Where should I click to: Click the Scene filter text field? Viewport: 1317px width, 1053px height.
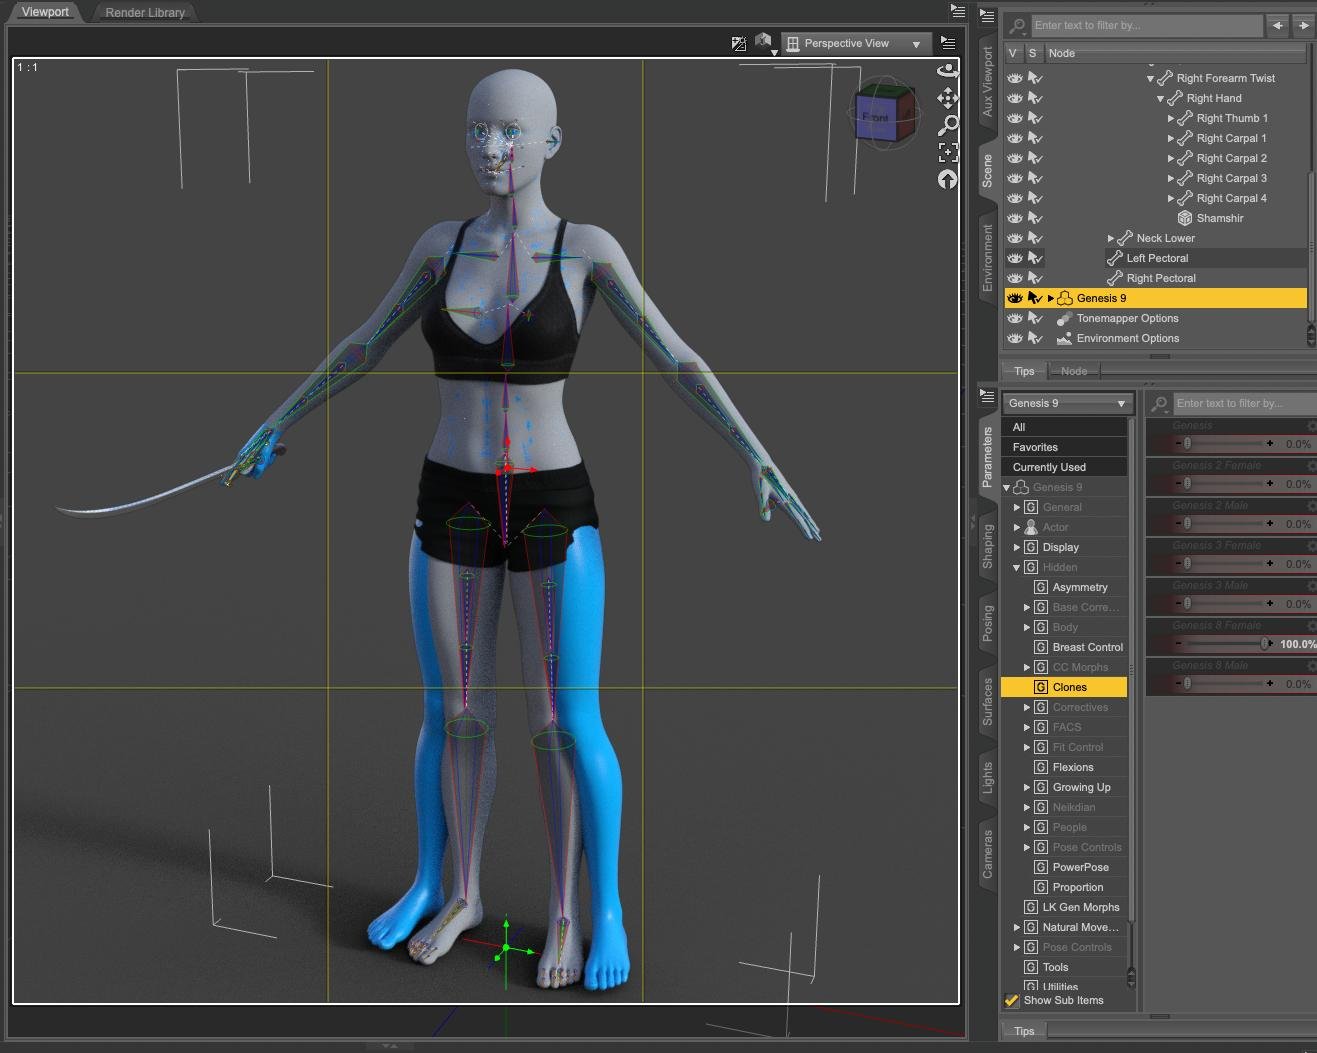[1147, 25]
